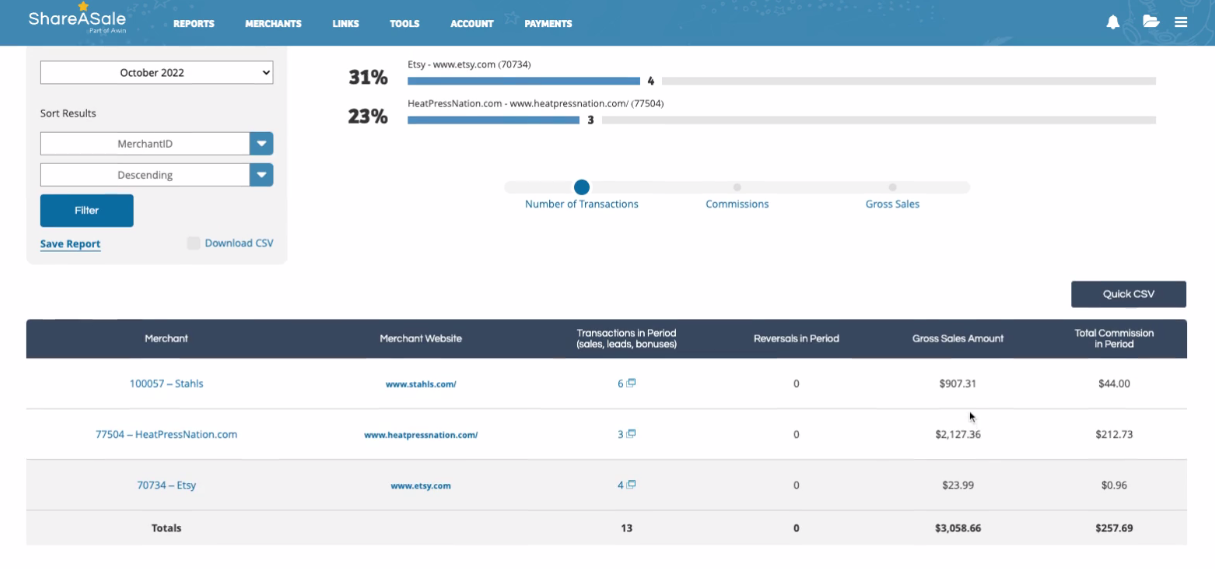Open the Links menu
Image resolution: width=1215 pixels, height=569 pixels.
click(346, 23)
